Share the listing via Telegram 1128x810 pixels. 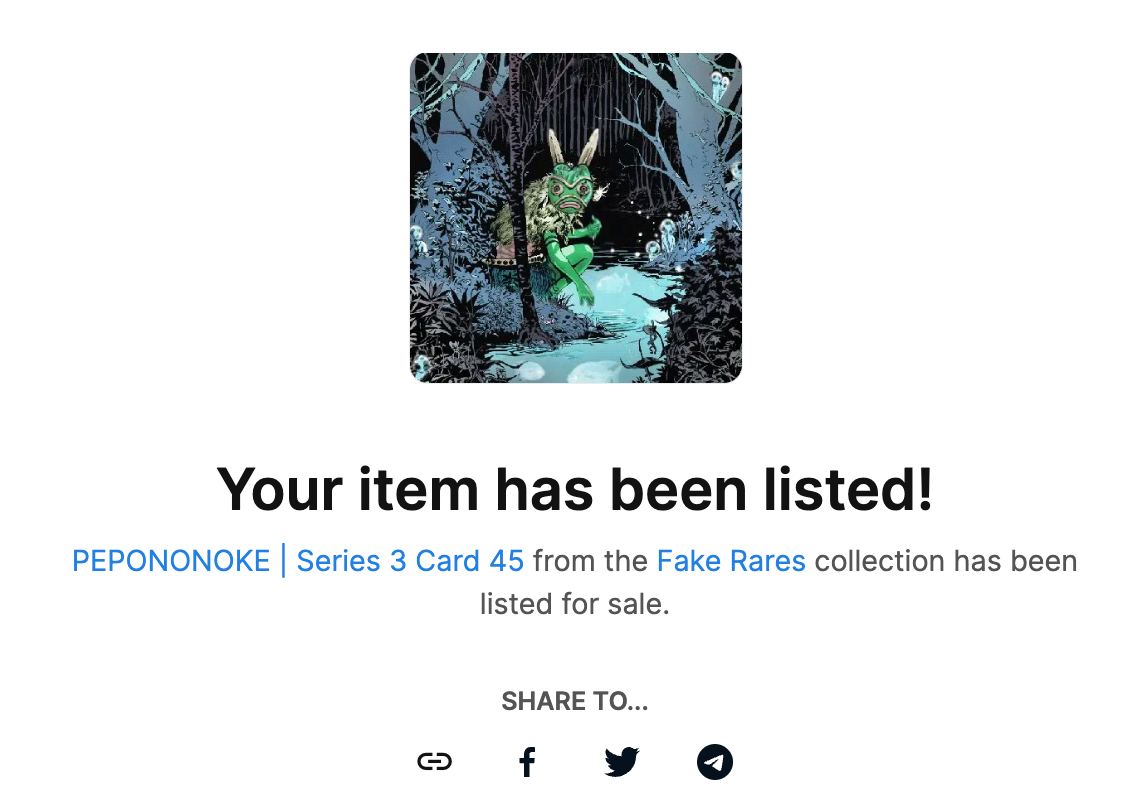pos(714,762)
